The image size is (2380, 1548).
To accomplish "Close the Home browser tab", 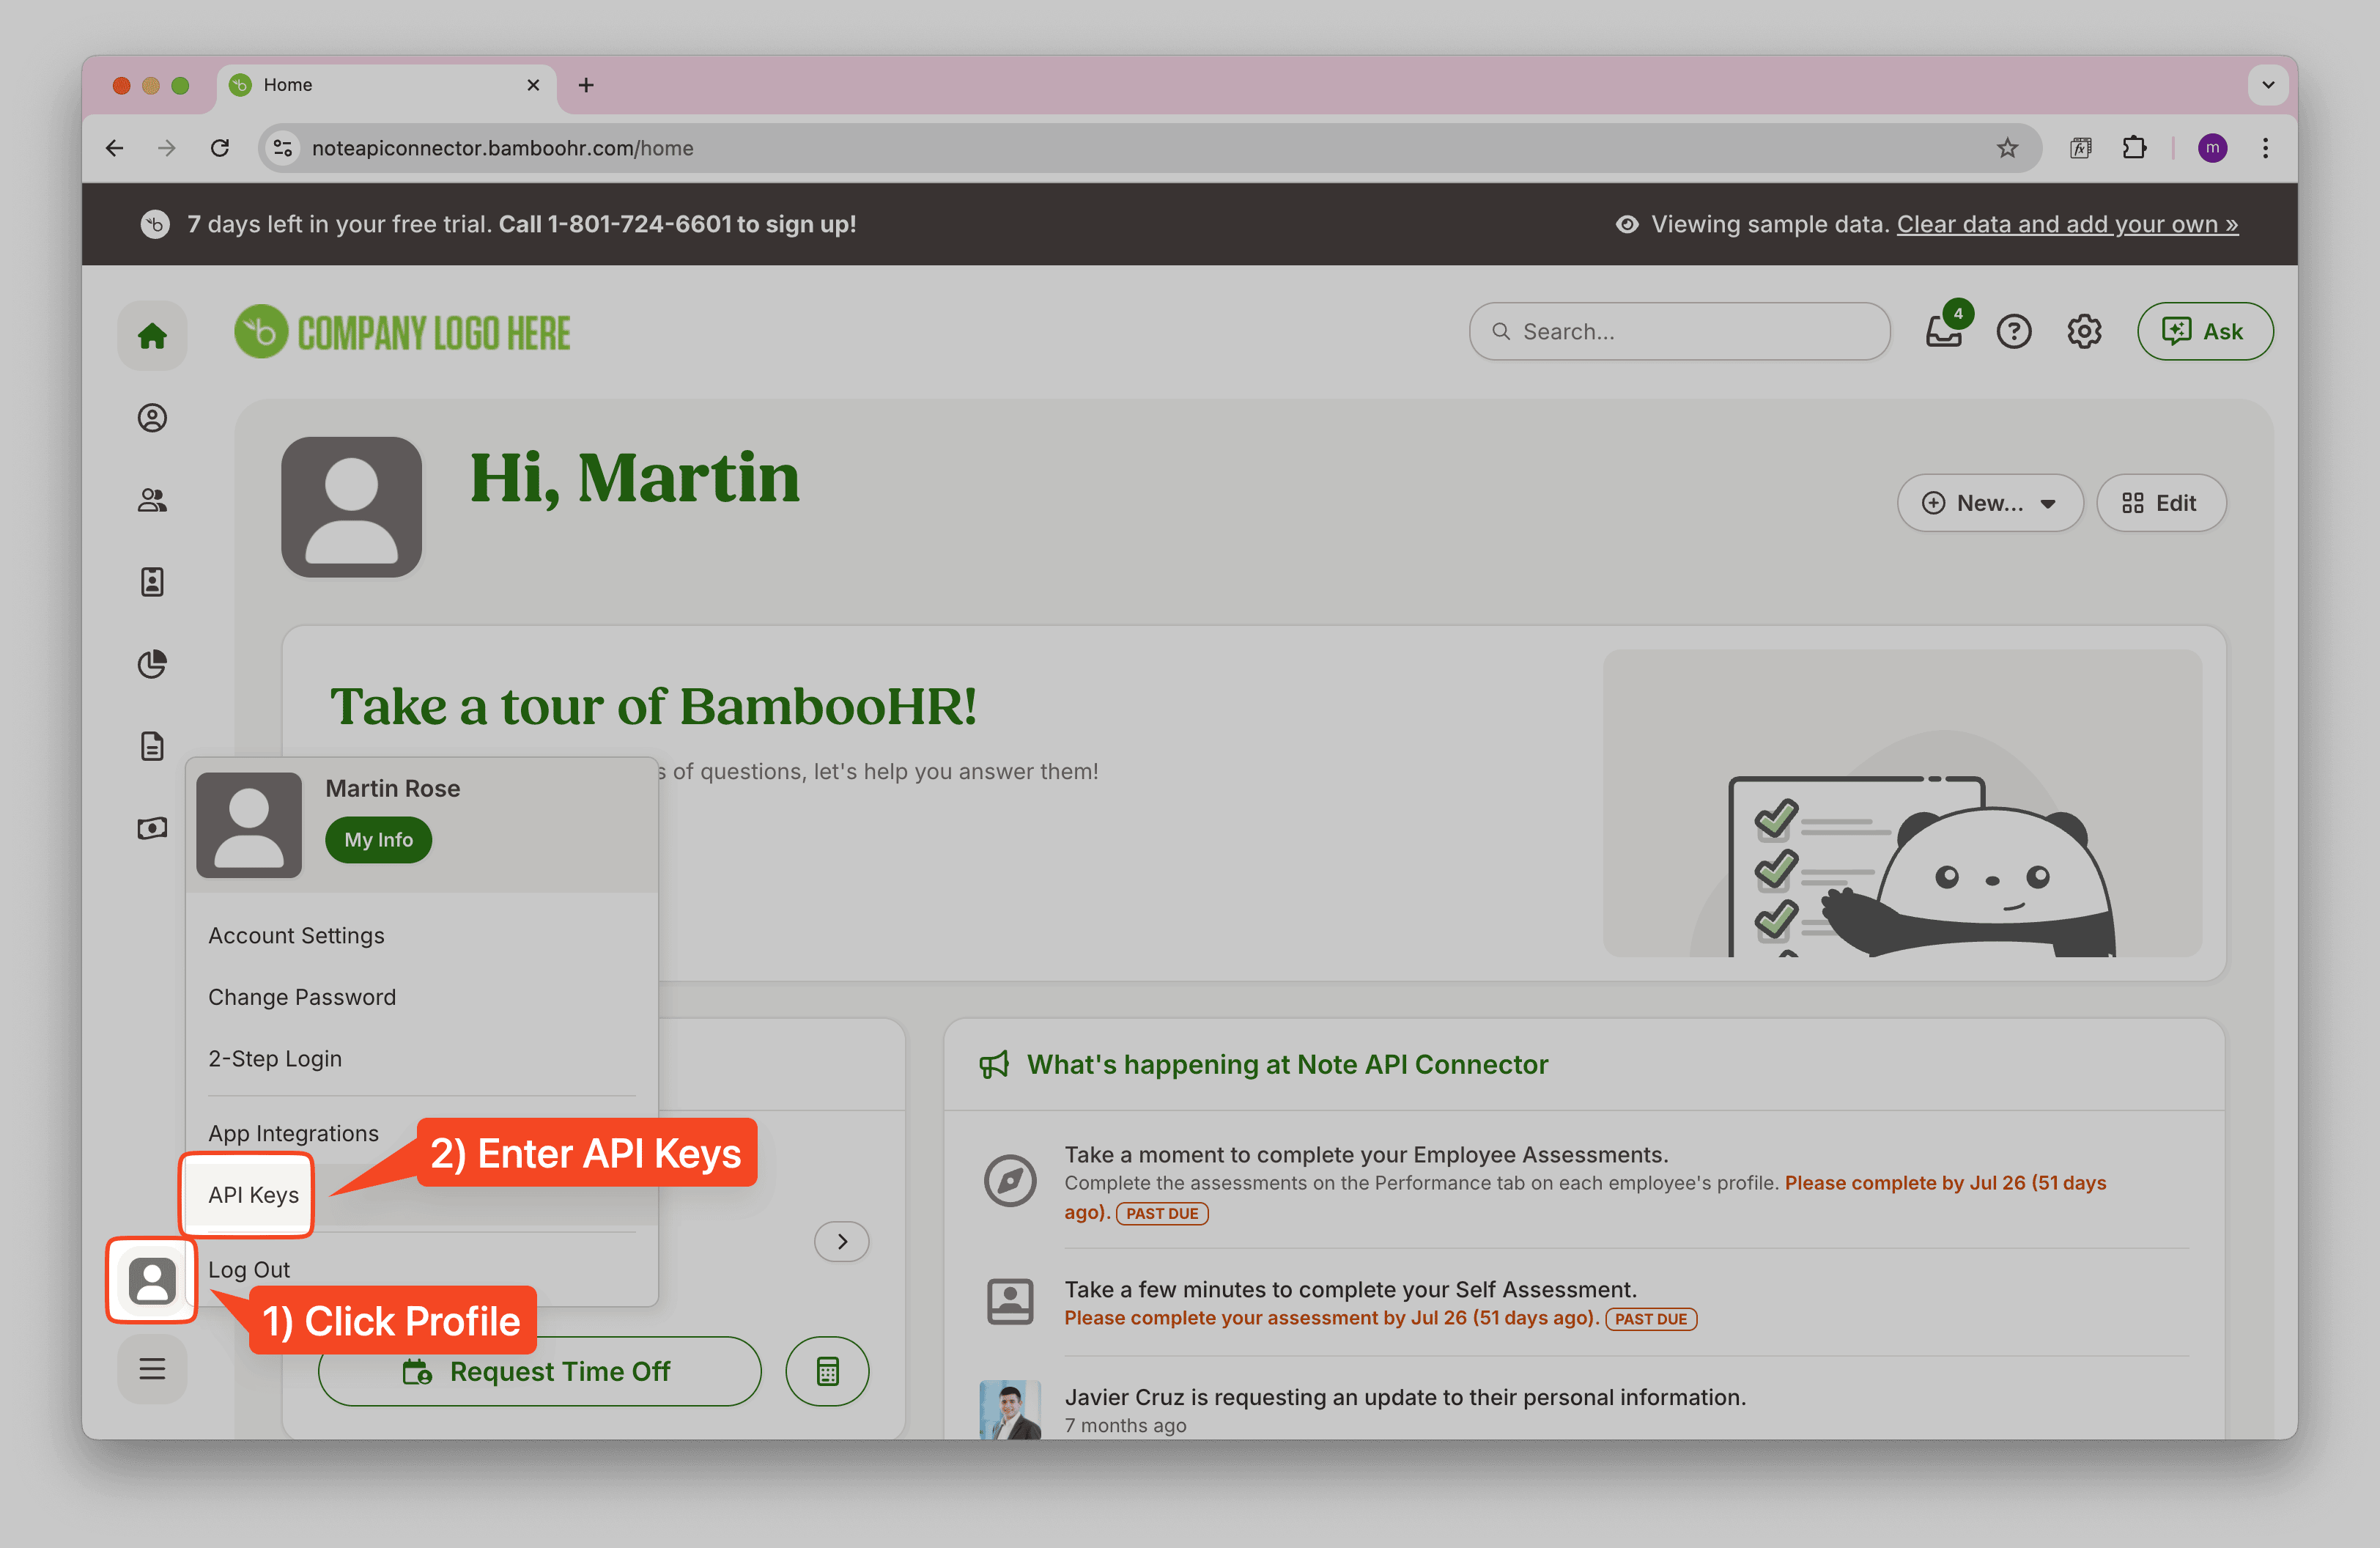I will (533, 85).
